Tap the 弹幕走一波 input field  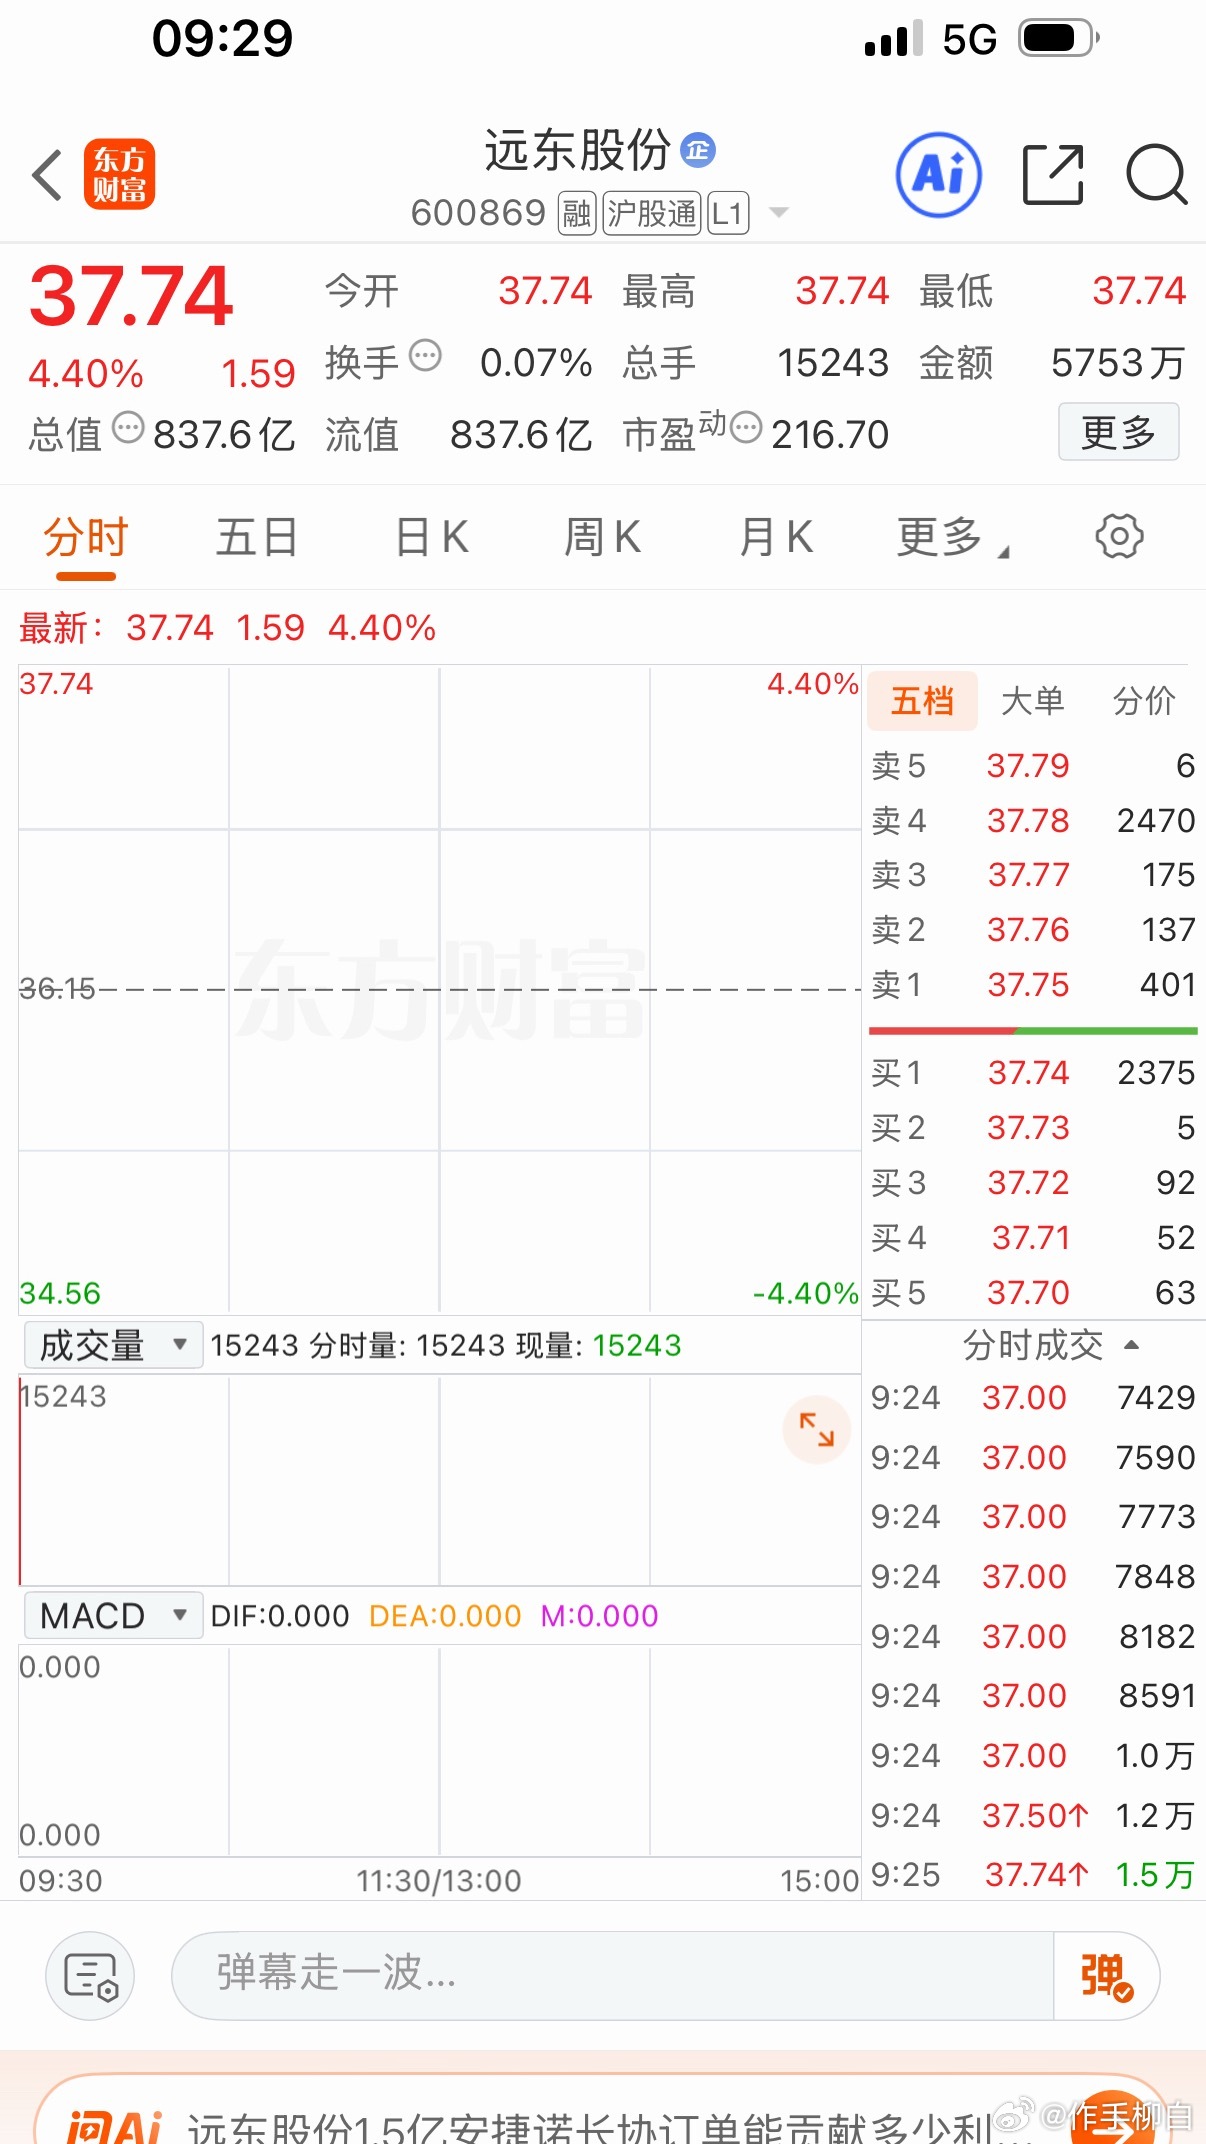[x=612, y=1976]
